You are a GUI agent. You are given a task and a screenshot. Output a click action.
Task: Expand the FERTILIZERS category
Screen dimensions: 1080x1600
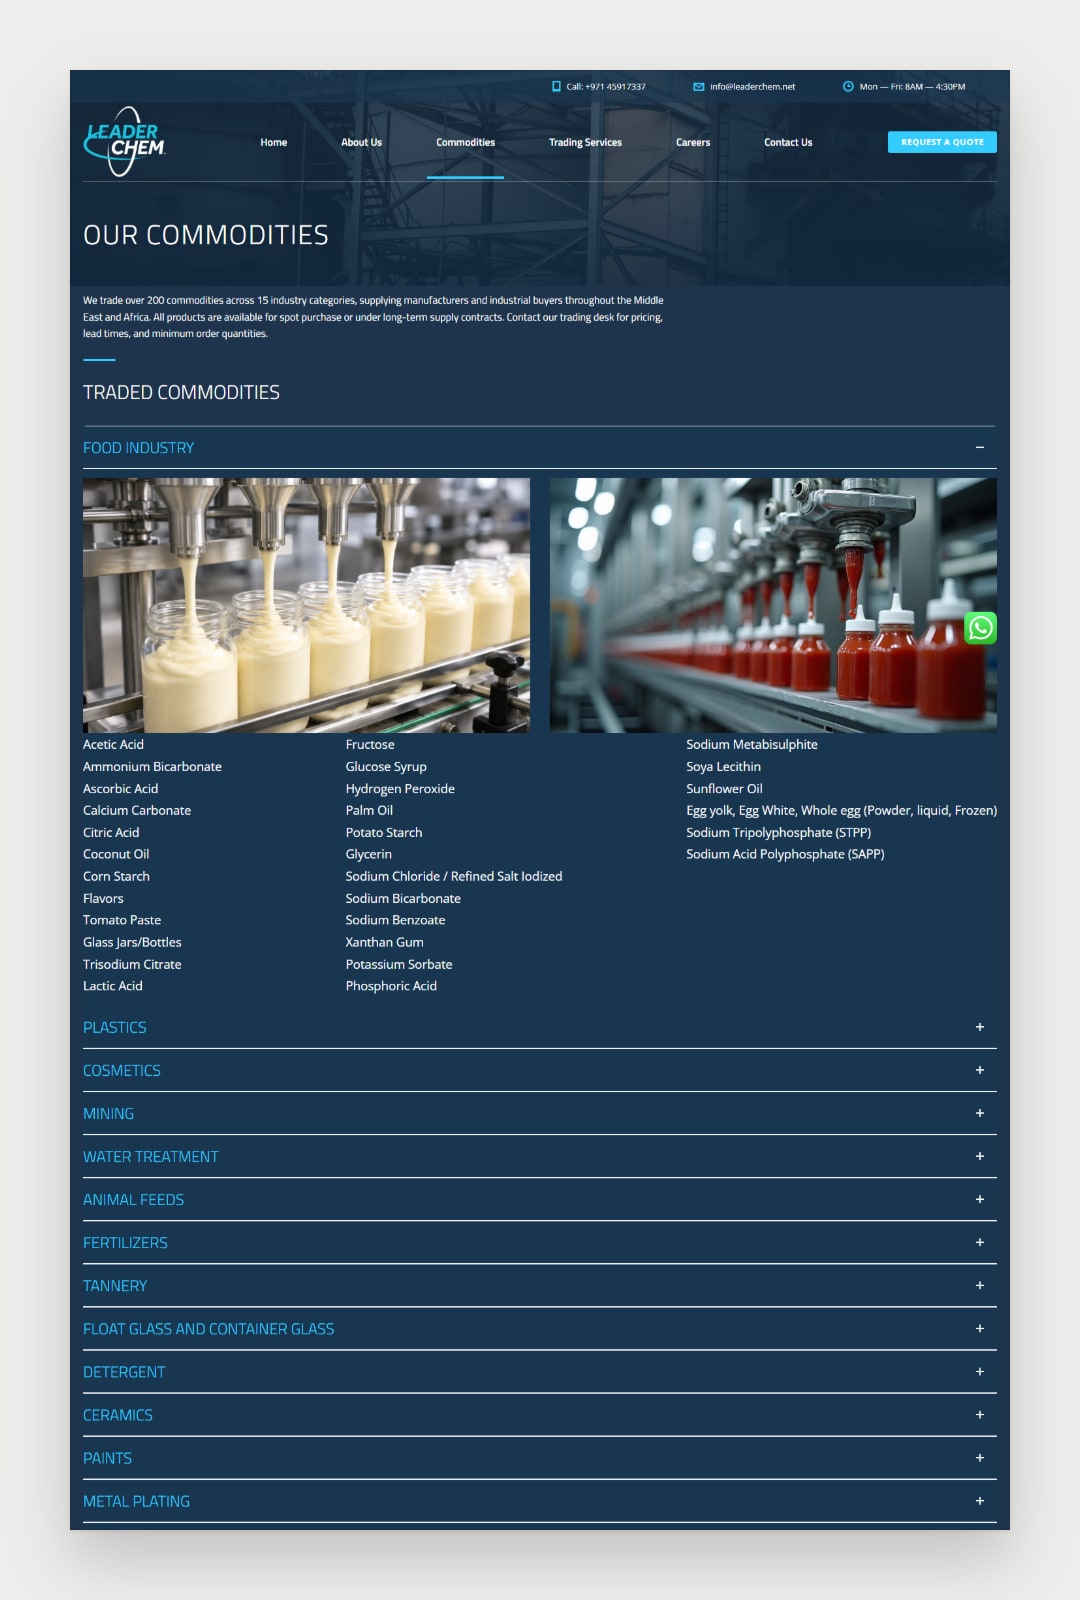540,1242
